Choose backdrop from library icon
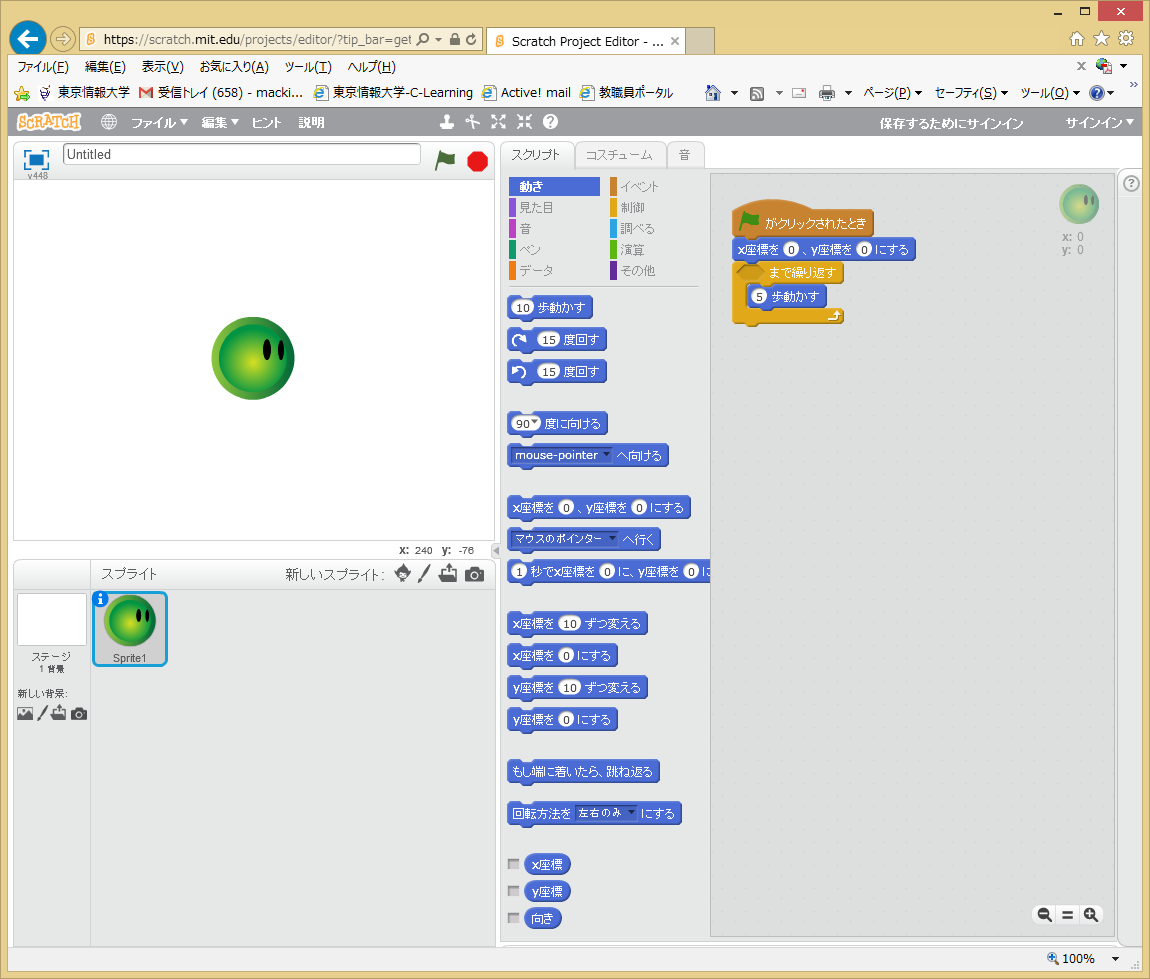 pos(25,714)
